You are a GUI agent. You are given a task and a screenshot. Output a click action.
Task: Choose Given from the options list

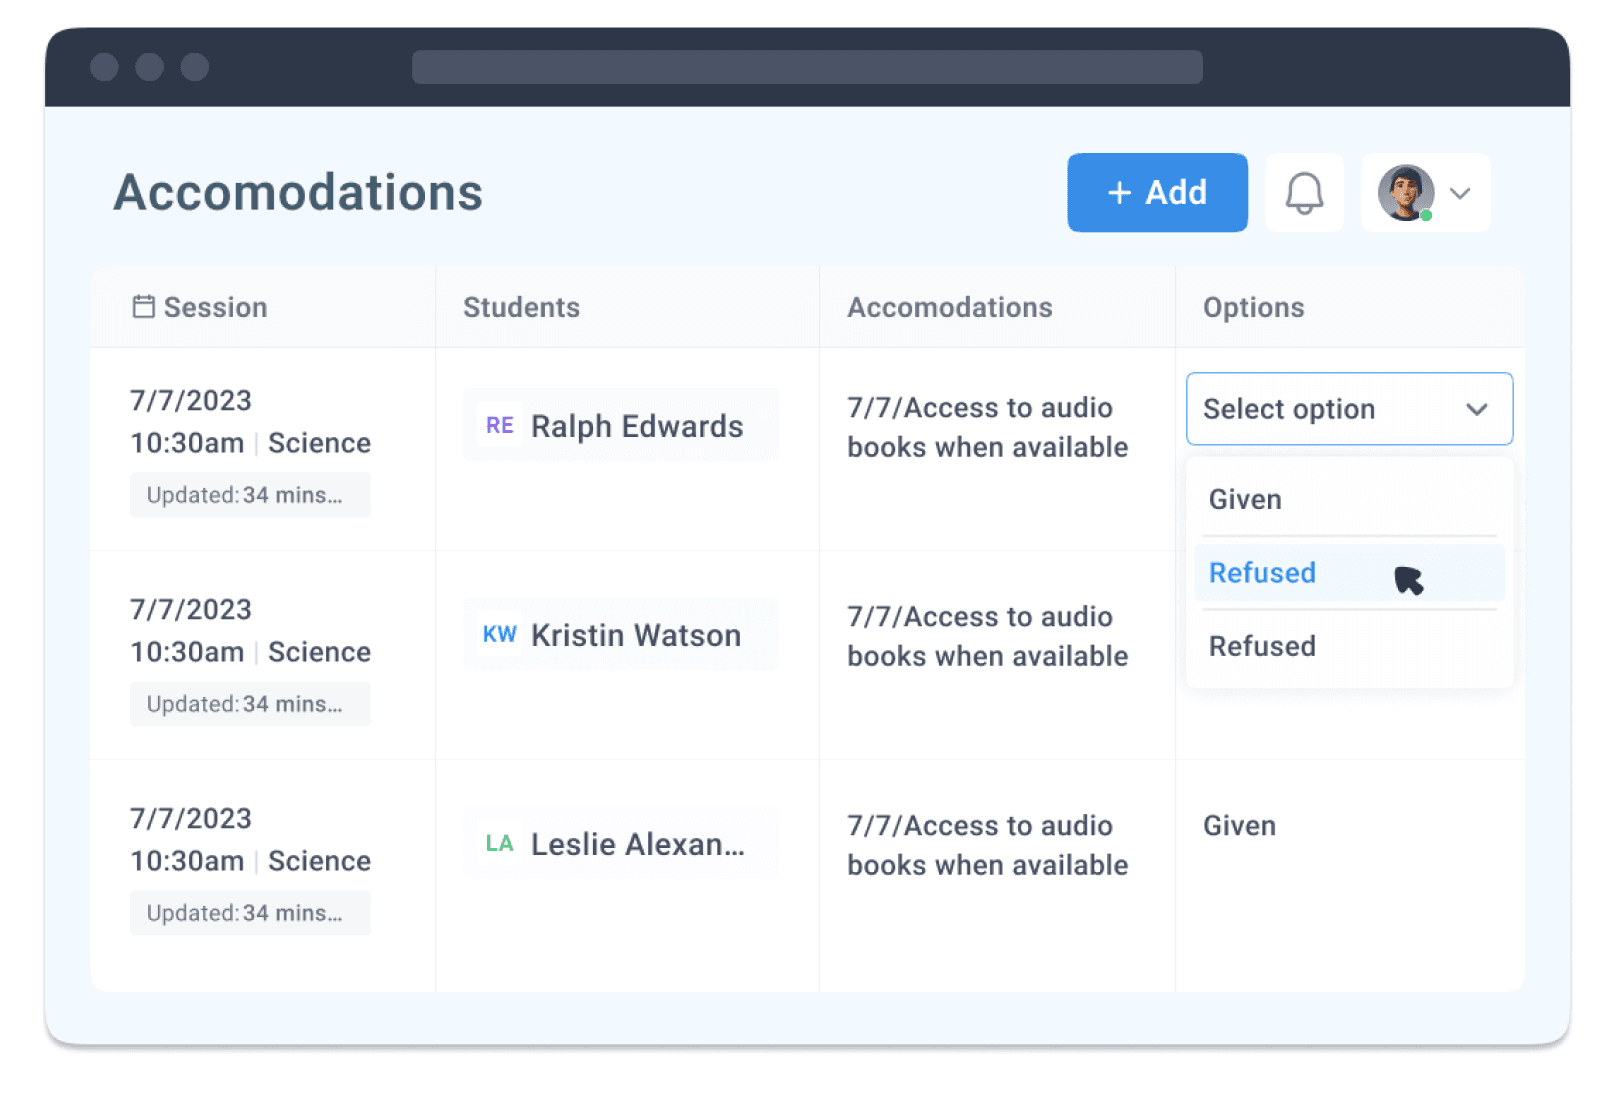[x=1245, y=499]
